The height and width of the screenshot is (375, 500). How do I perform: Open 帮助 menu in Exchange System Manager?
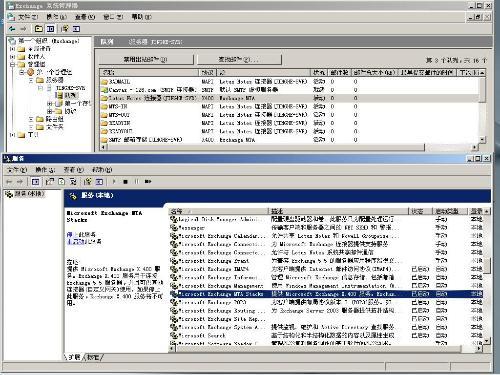click(141, 17)
